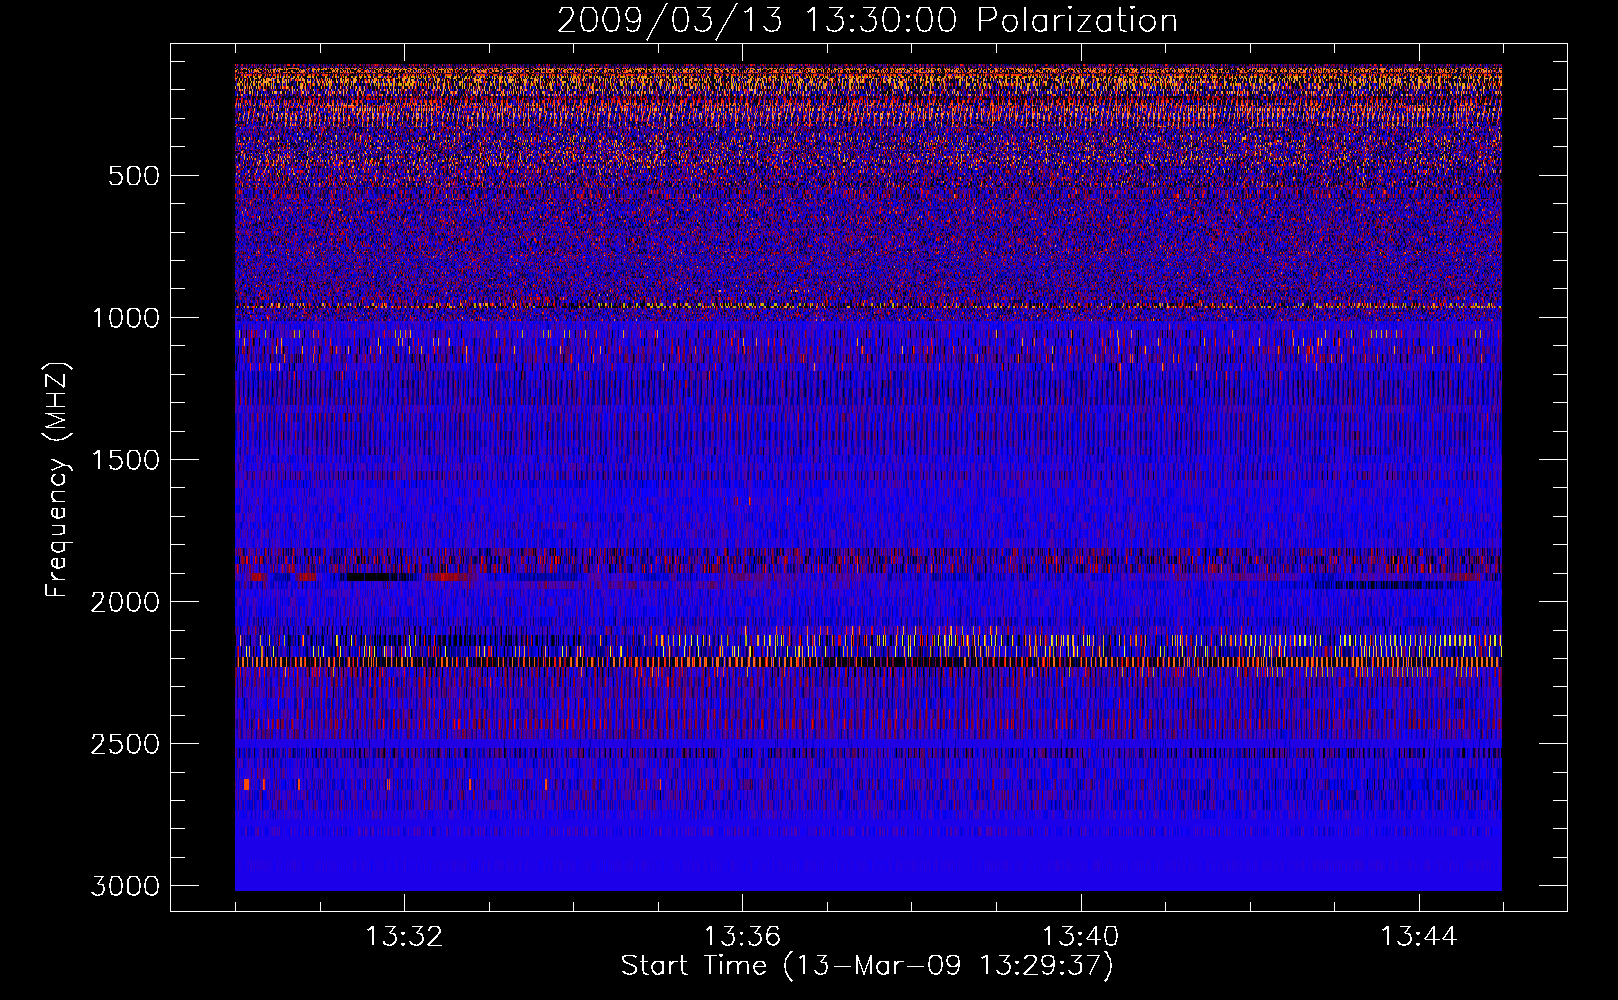1618x1000 pixels.
Task: Click the 2500 frequency tick label
Action: coord(125,744)
